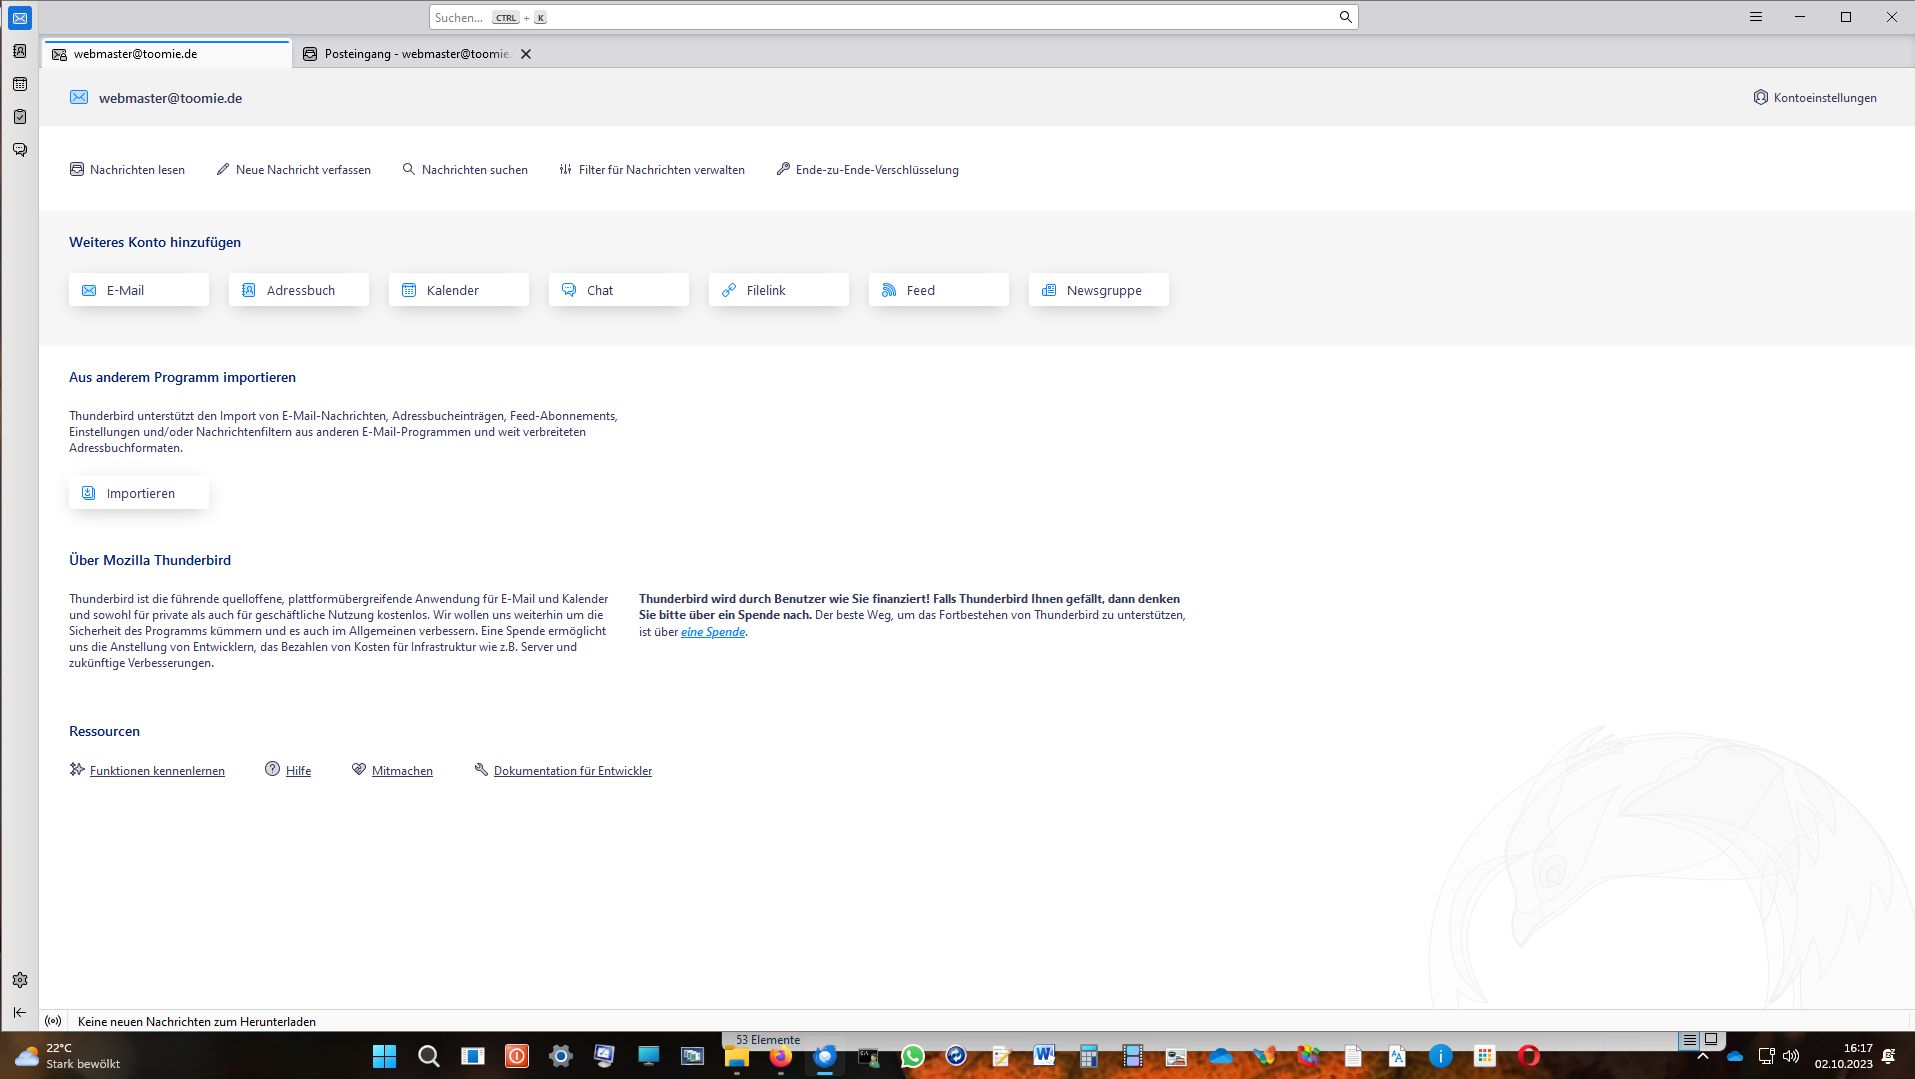Screen dimensions: 1915x1079
Task: Open the Calendar space icon
Action: click(x=19, y=84)
